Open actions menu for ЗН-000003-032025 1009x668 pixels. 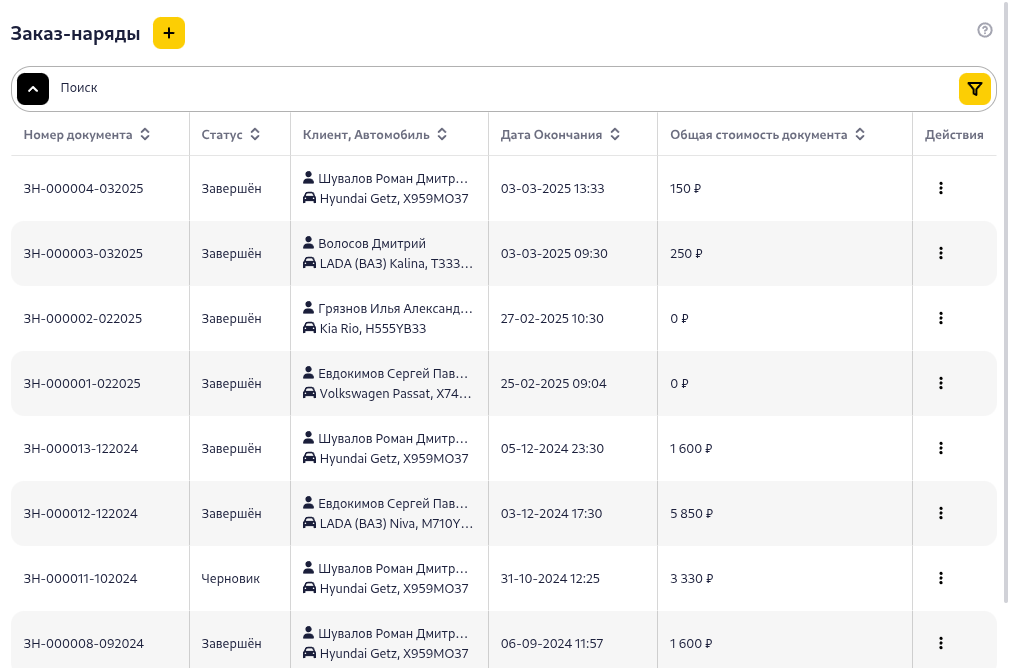click(x=940, y=253)
